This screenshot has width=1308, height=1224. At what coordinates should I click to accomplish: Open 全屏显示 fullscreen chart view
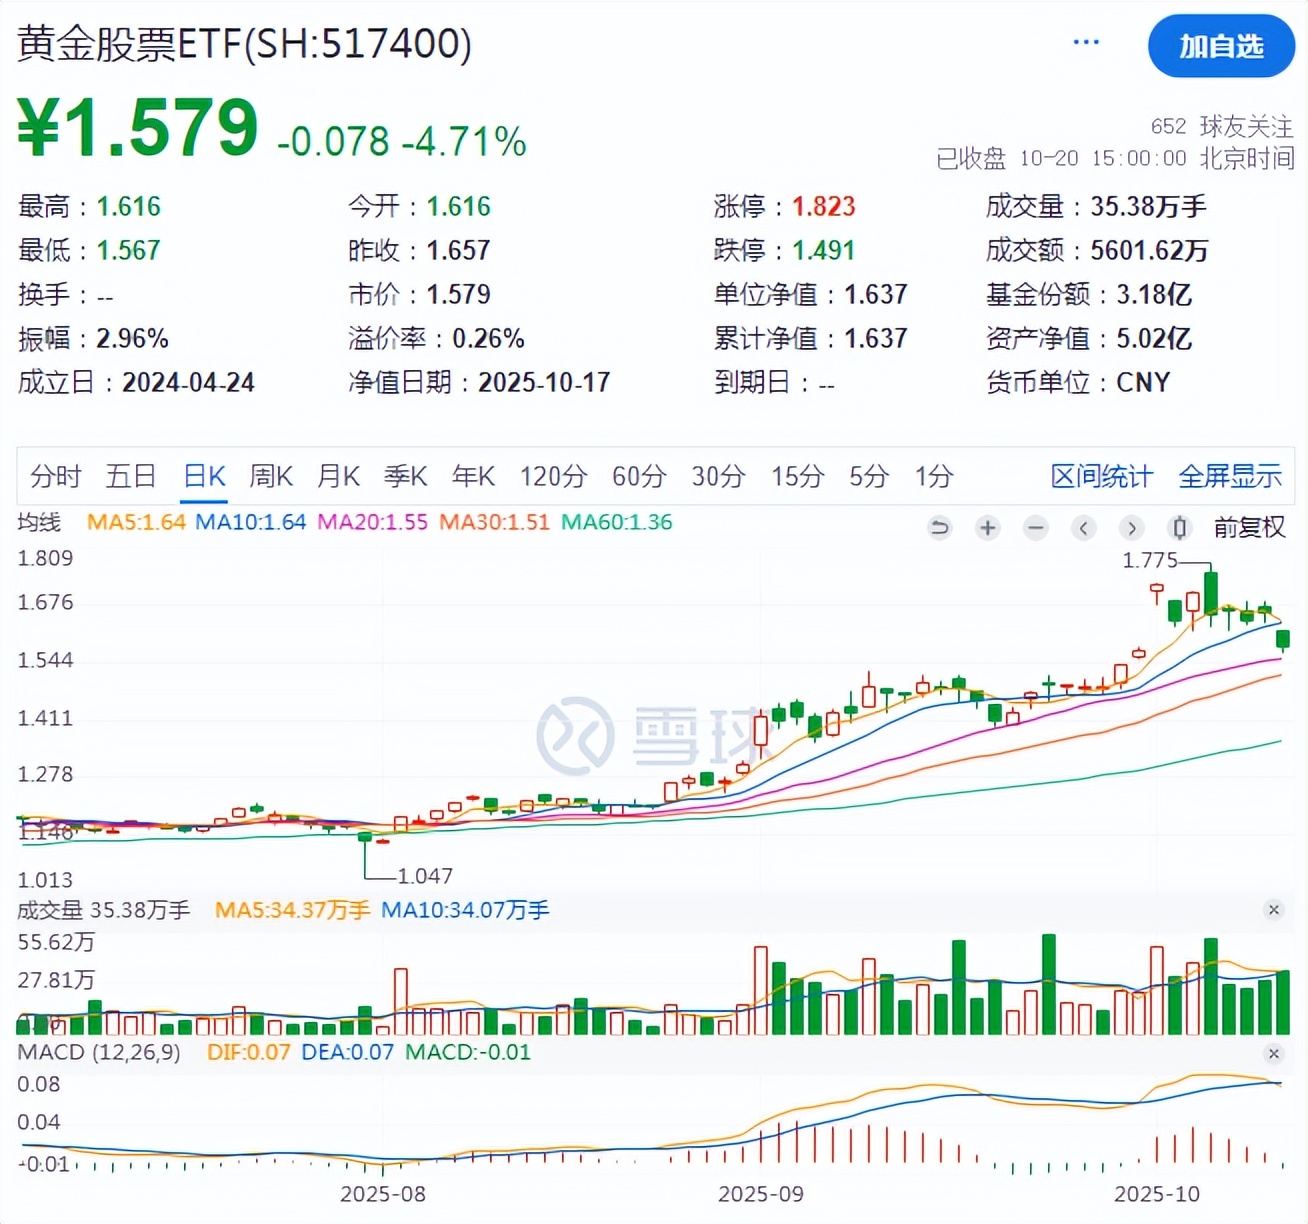point(1230,476)
